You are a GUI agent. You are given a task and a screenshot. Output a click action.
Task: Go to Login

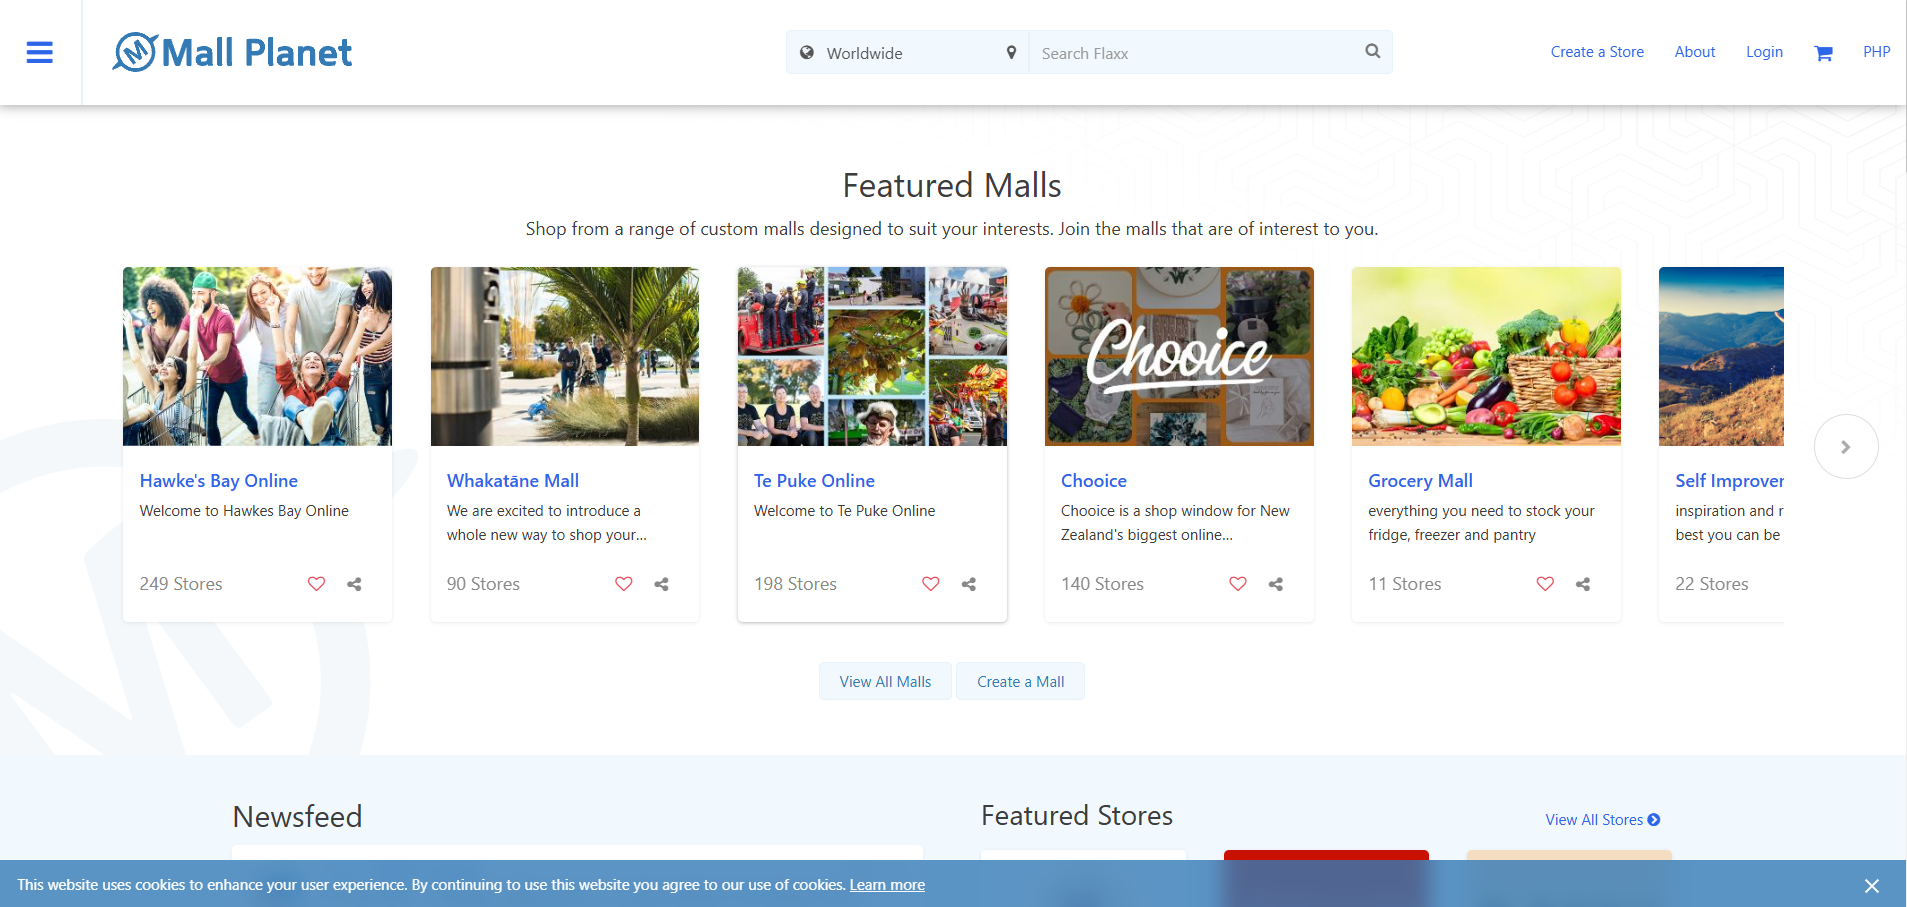point(1764,52)
